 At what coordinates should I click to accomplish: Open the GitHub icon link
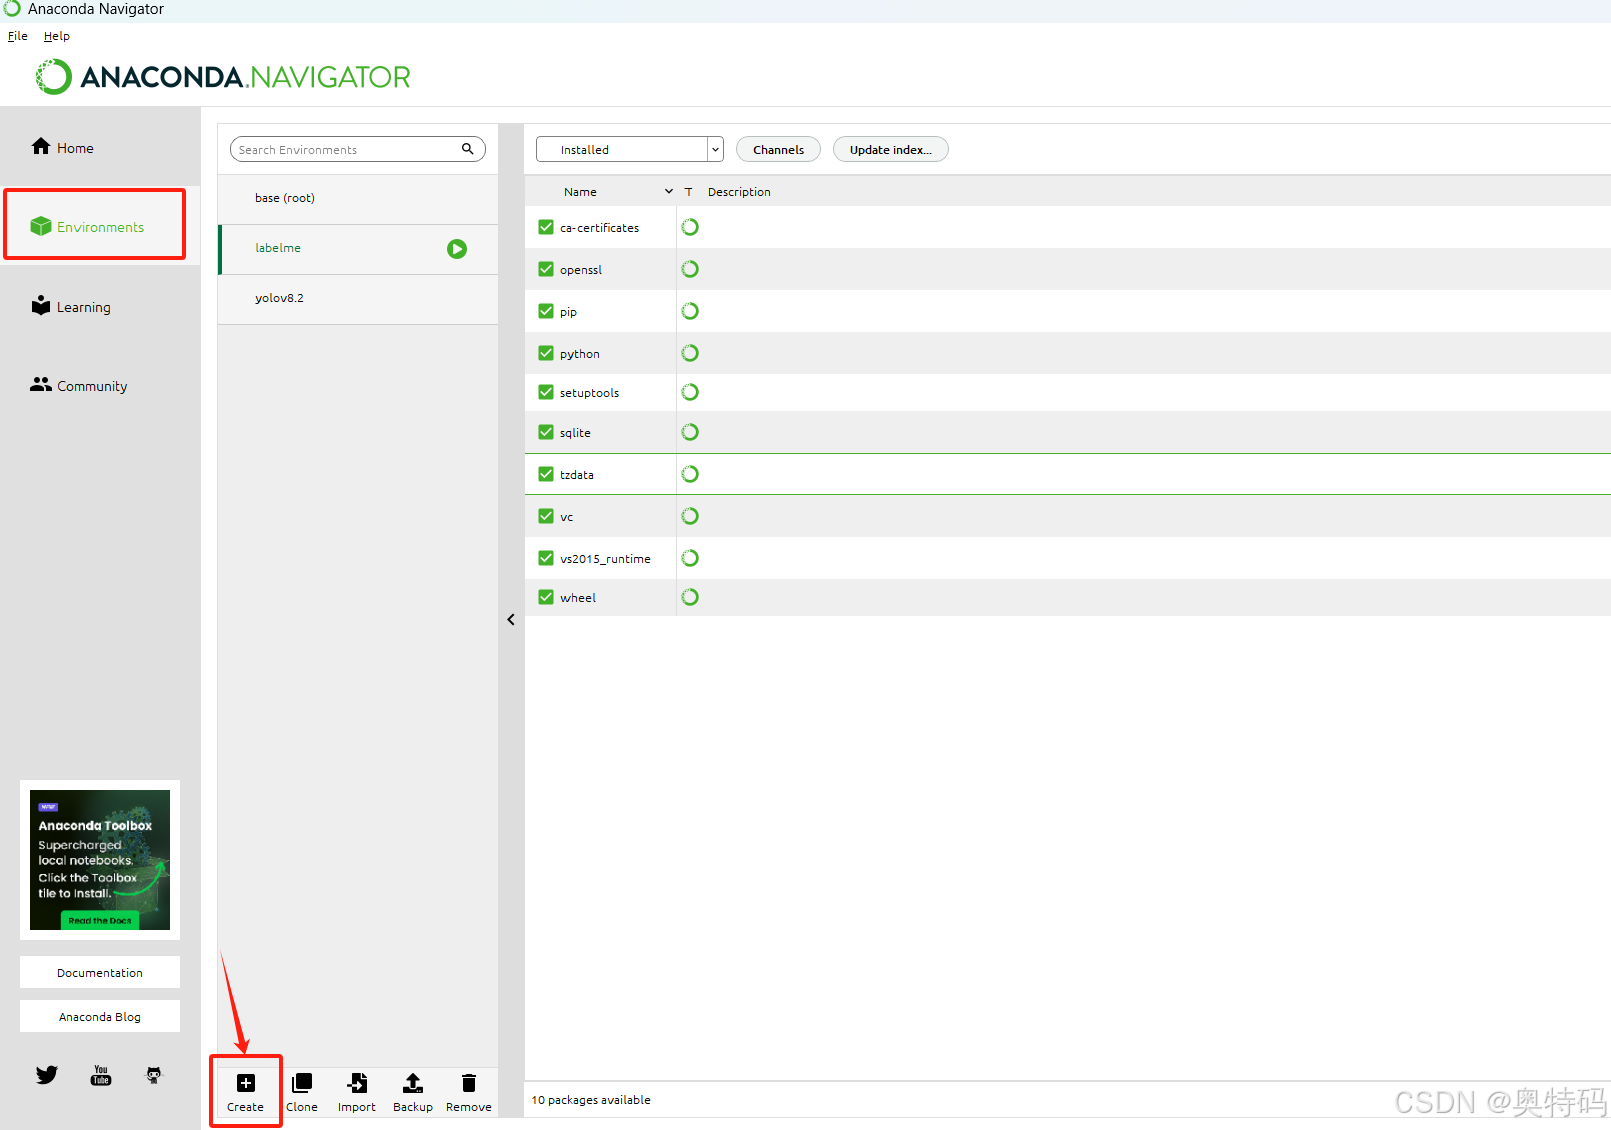click(x=154, y=1075)
